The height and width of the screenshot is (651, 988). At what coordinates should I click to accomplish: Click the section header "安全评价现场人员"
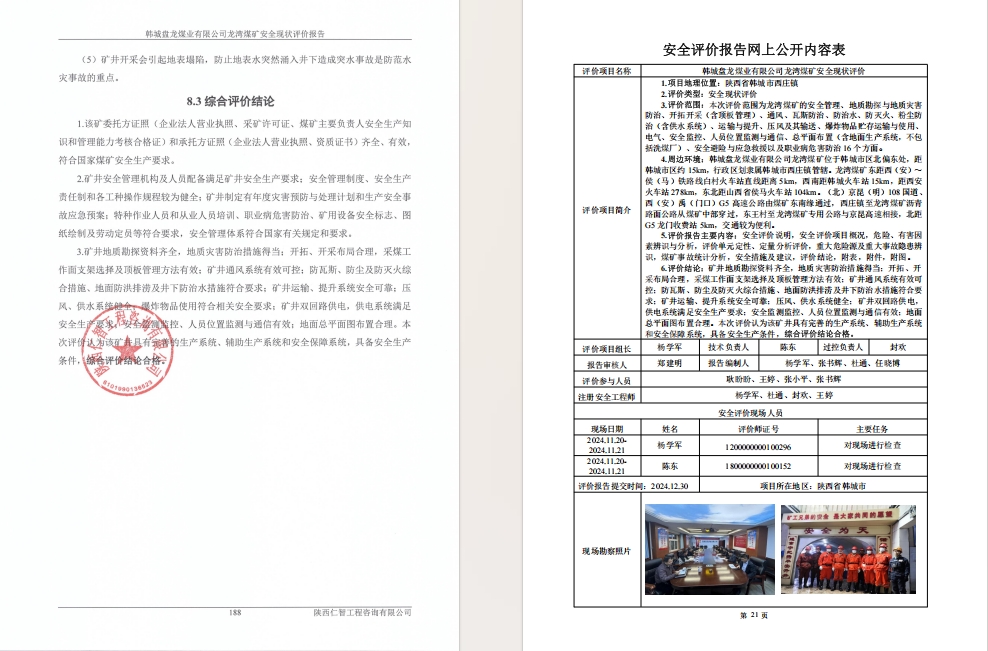point(750,413)
